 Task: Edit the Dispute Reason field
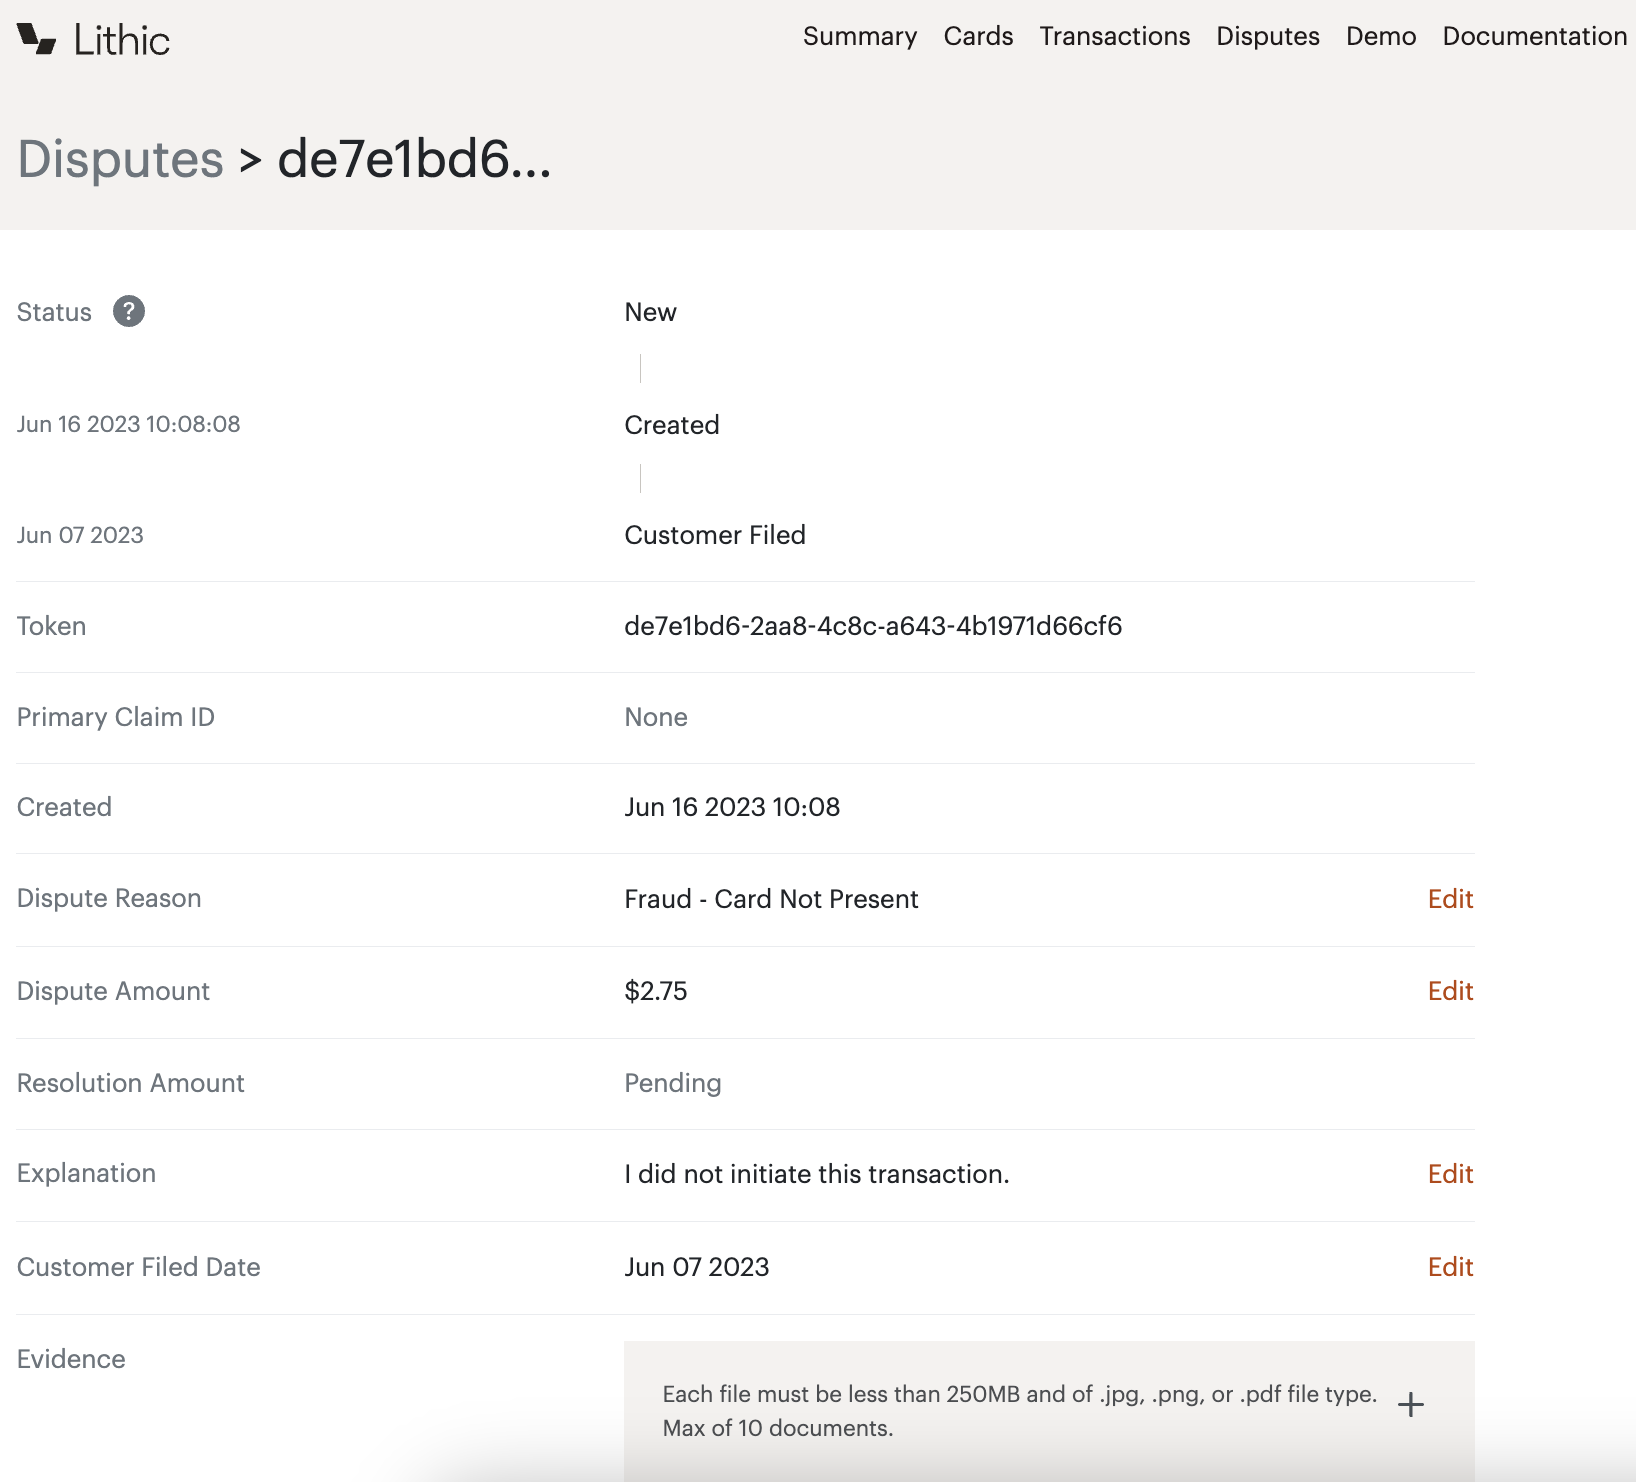tap(1450, 899)
